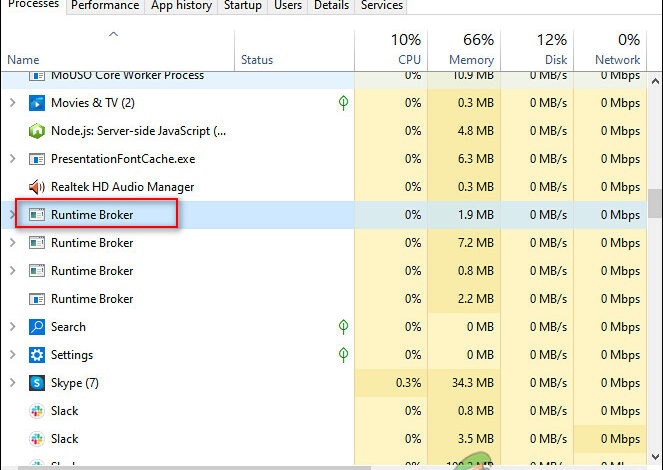
Task: Switch to the Performance tab
Action: point(105,6)
